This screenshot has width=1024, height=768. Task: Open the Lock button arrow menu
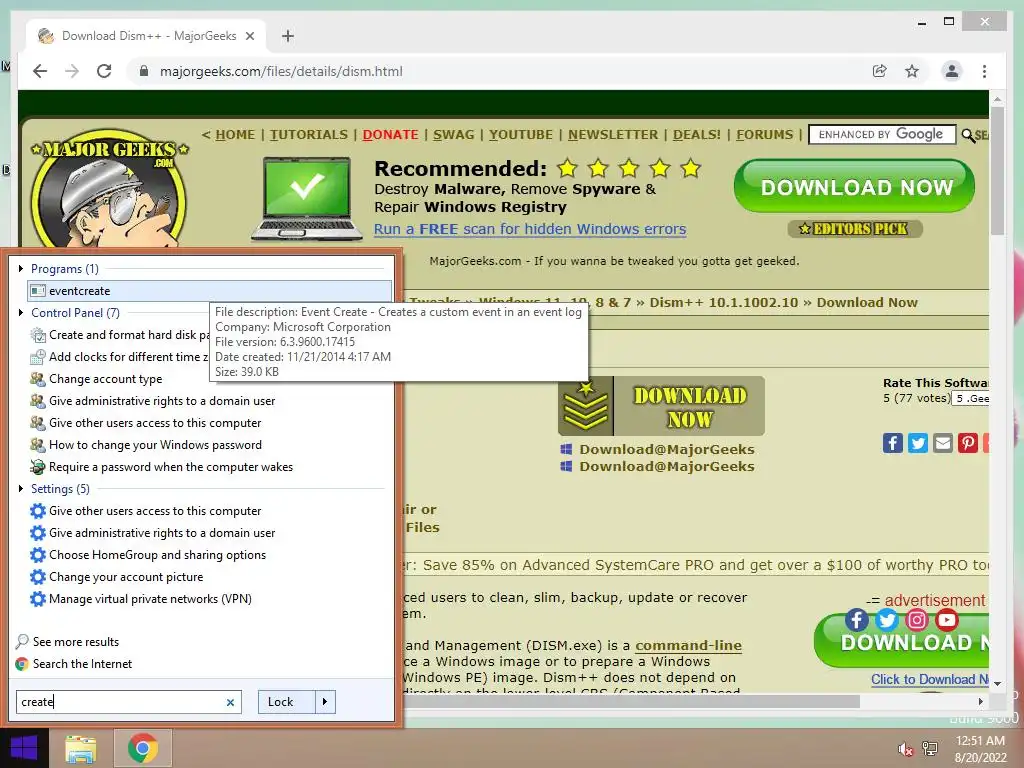coord(325,702)
